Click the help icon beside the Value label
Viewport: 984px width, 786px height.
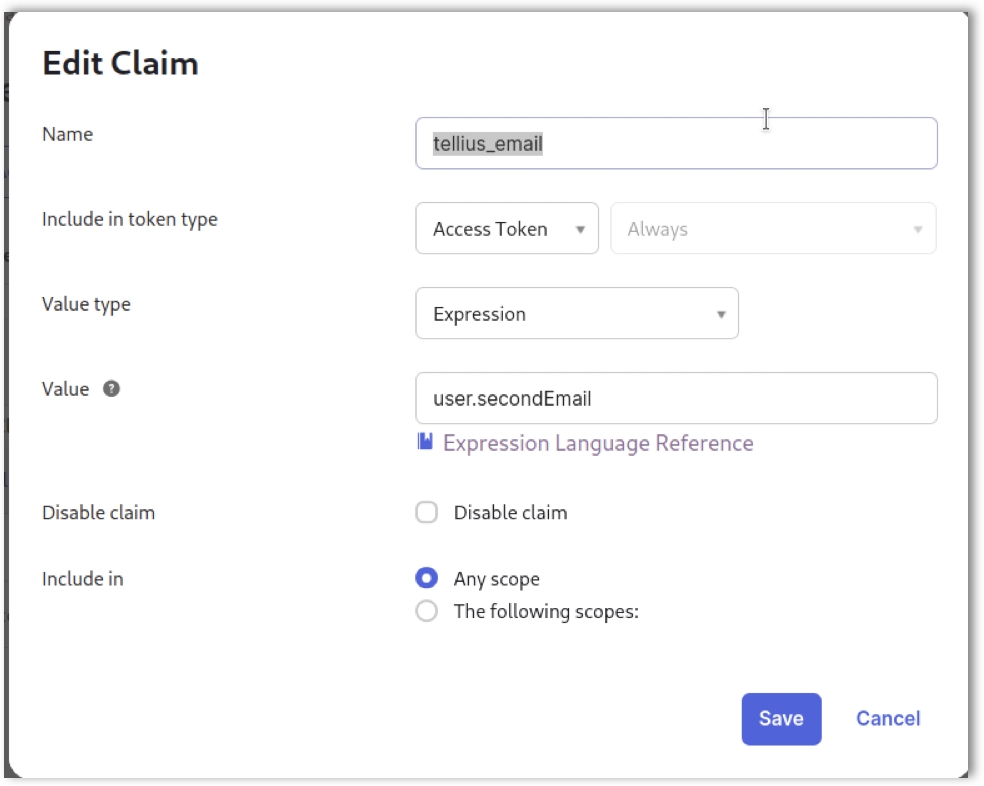112,389
